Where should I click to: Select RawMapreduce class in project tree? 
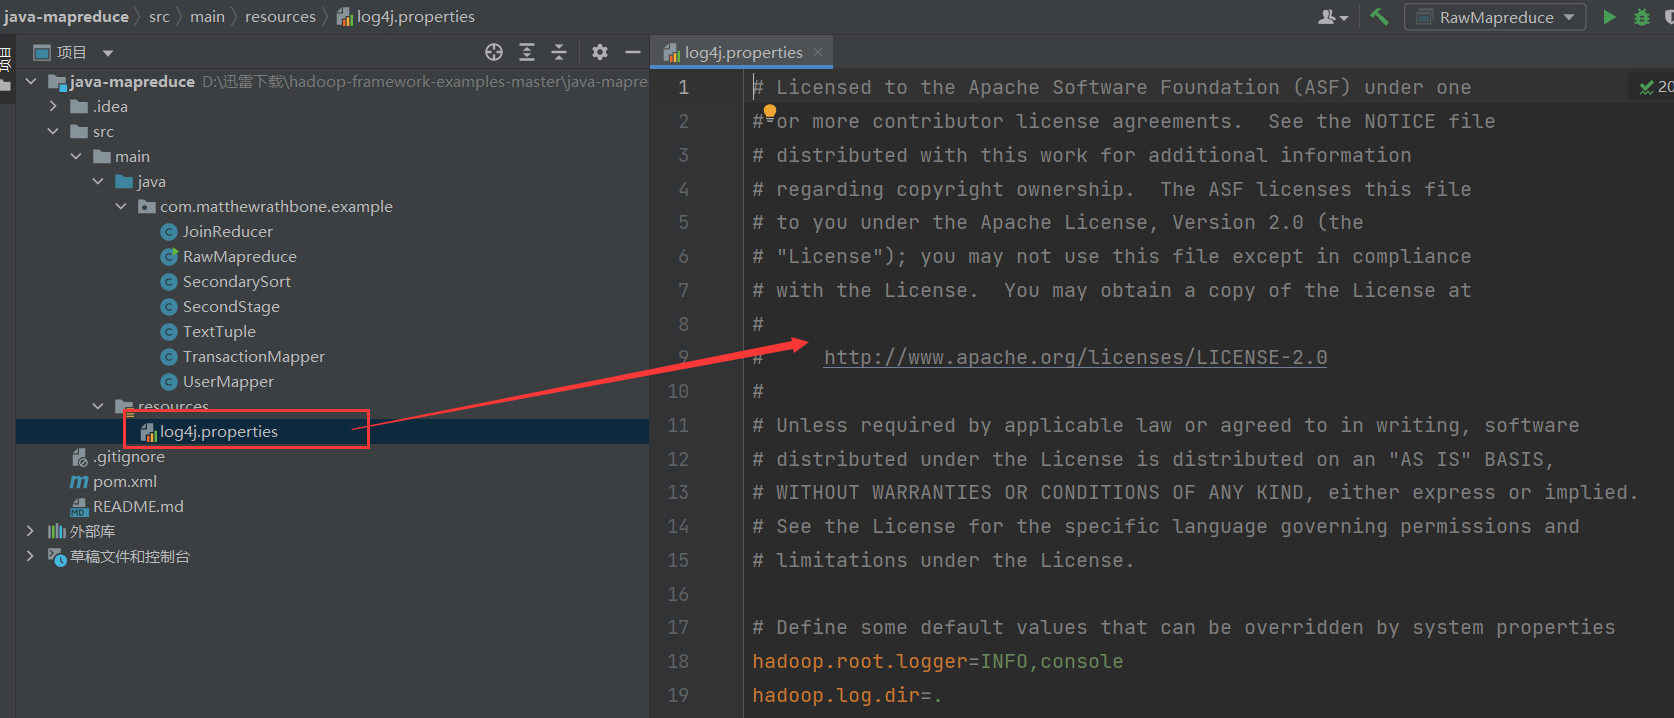click(x=239, y=256)
